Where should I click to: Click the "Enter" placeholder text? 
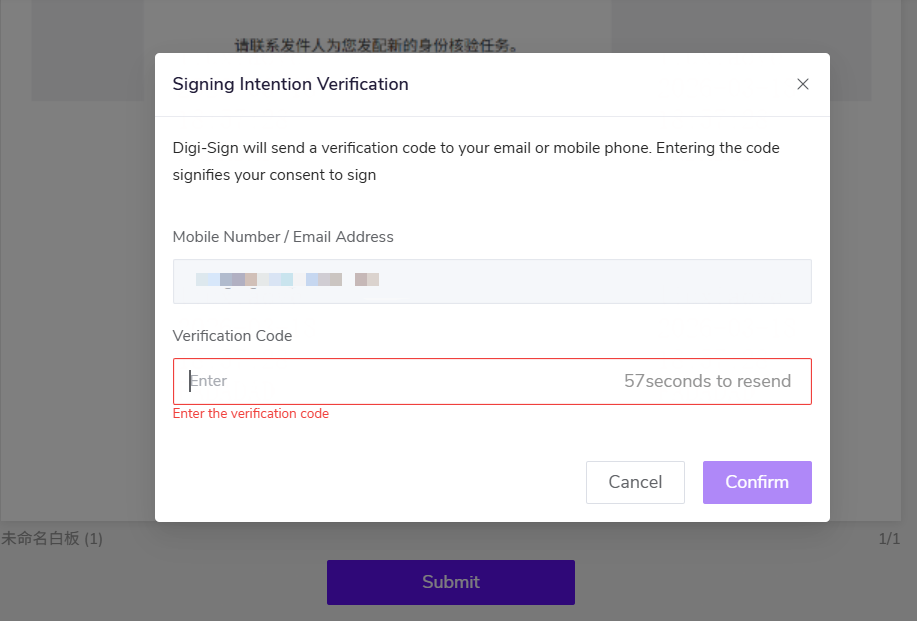pos(209,381)
